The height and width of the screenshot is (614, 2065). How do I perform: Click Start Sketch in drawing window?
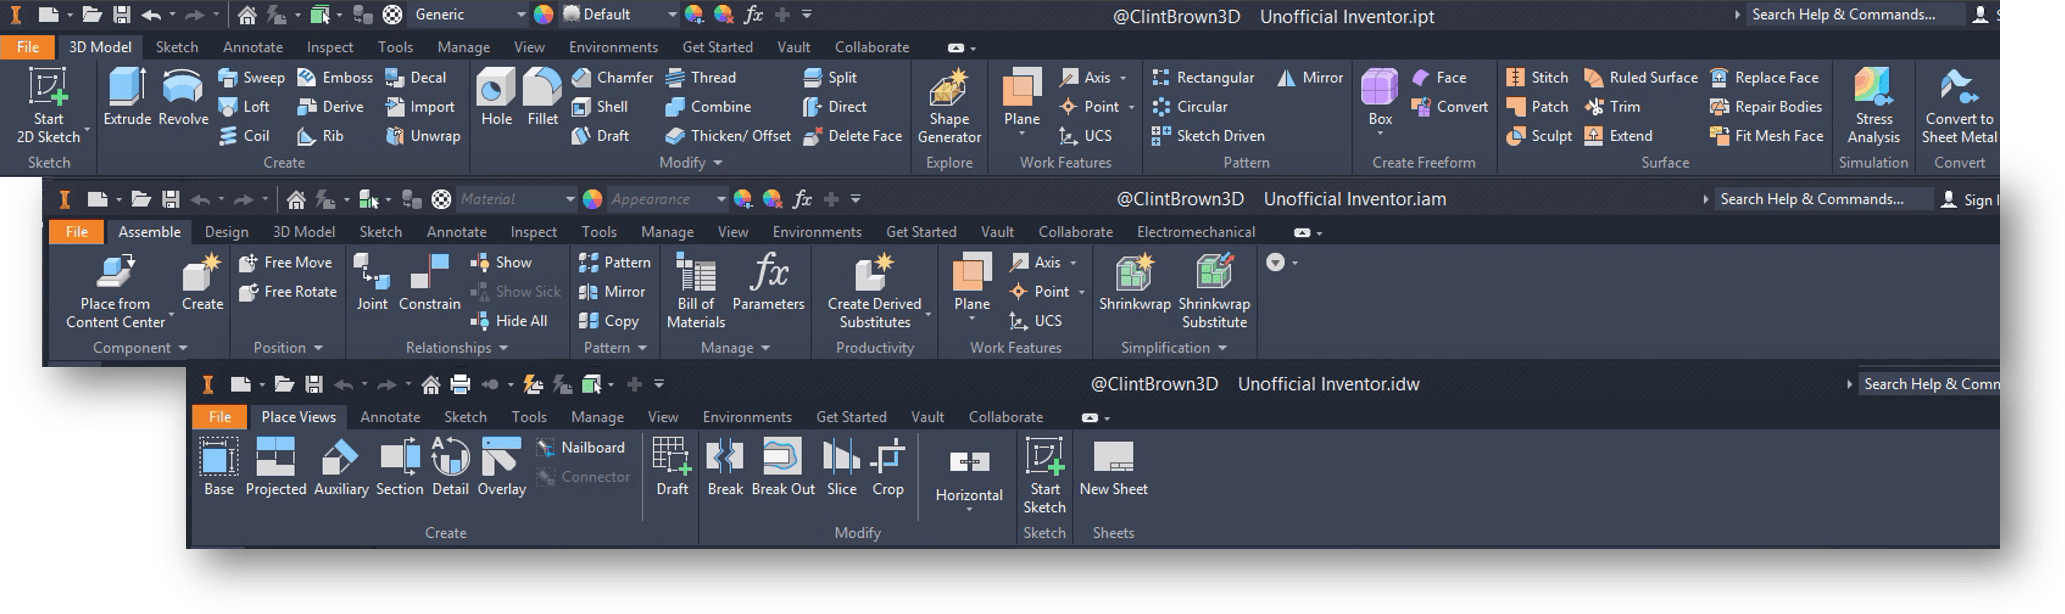point(1044,477)
